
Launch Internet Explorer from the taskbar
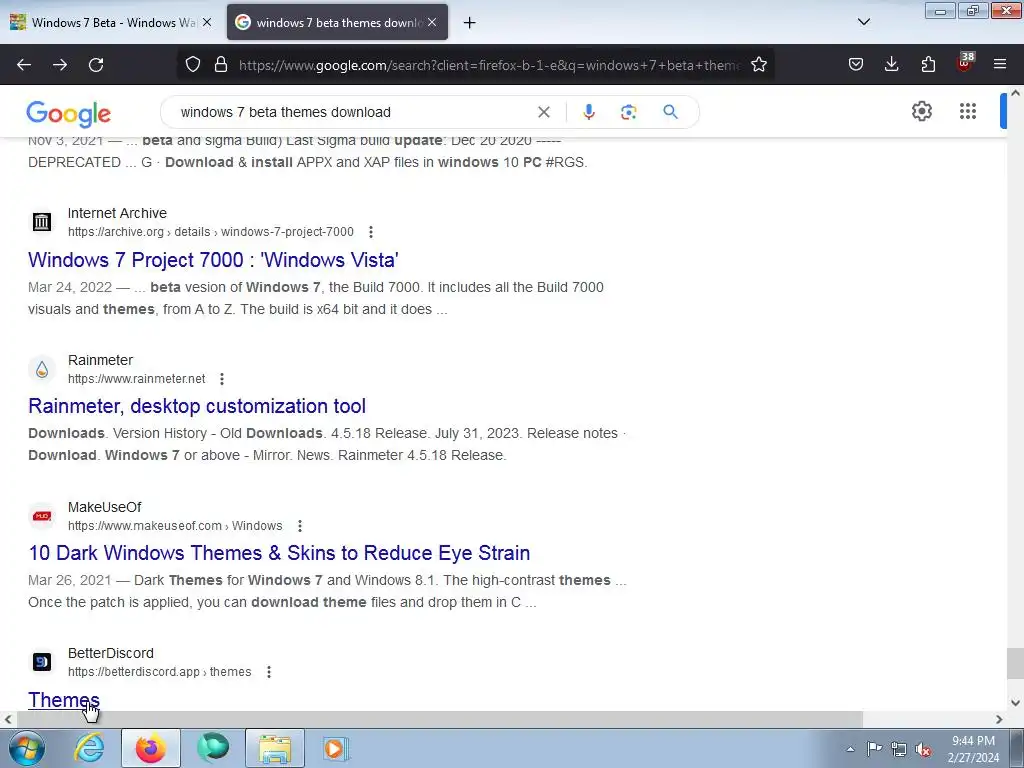(x=89, y=748)
